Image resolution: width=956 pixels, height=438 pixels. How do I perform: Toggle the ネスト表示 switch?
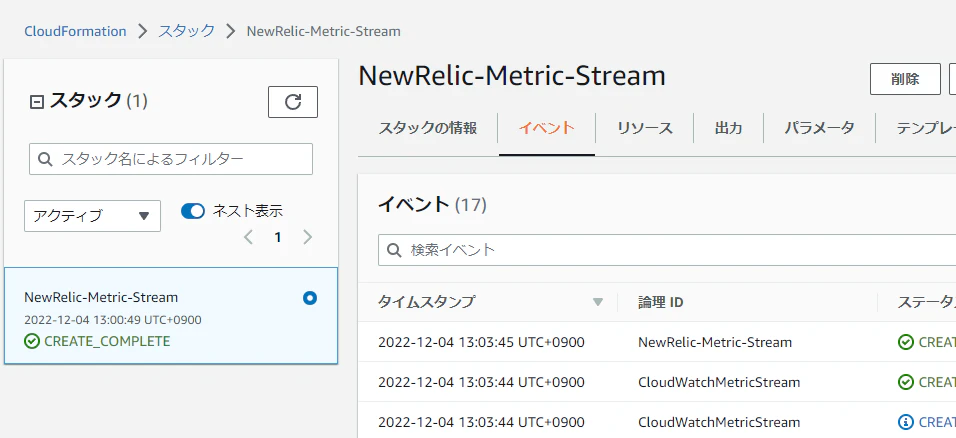coord(193,211)
